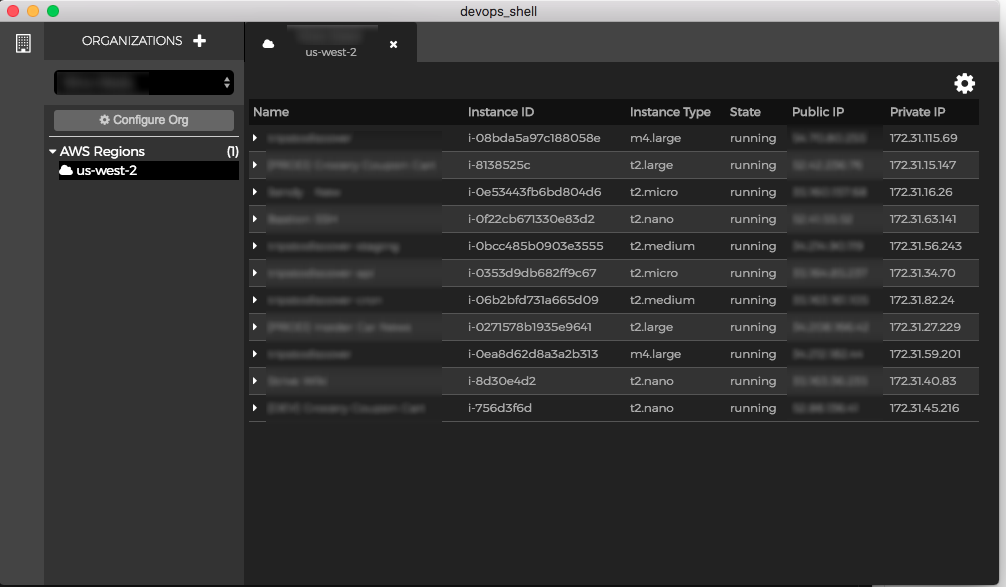
Task: Click private IP 172.31.45.216
Action: coord(924,407)
